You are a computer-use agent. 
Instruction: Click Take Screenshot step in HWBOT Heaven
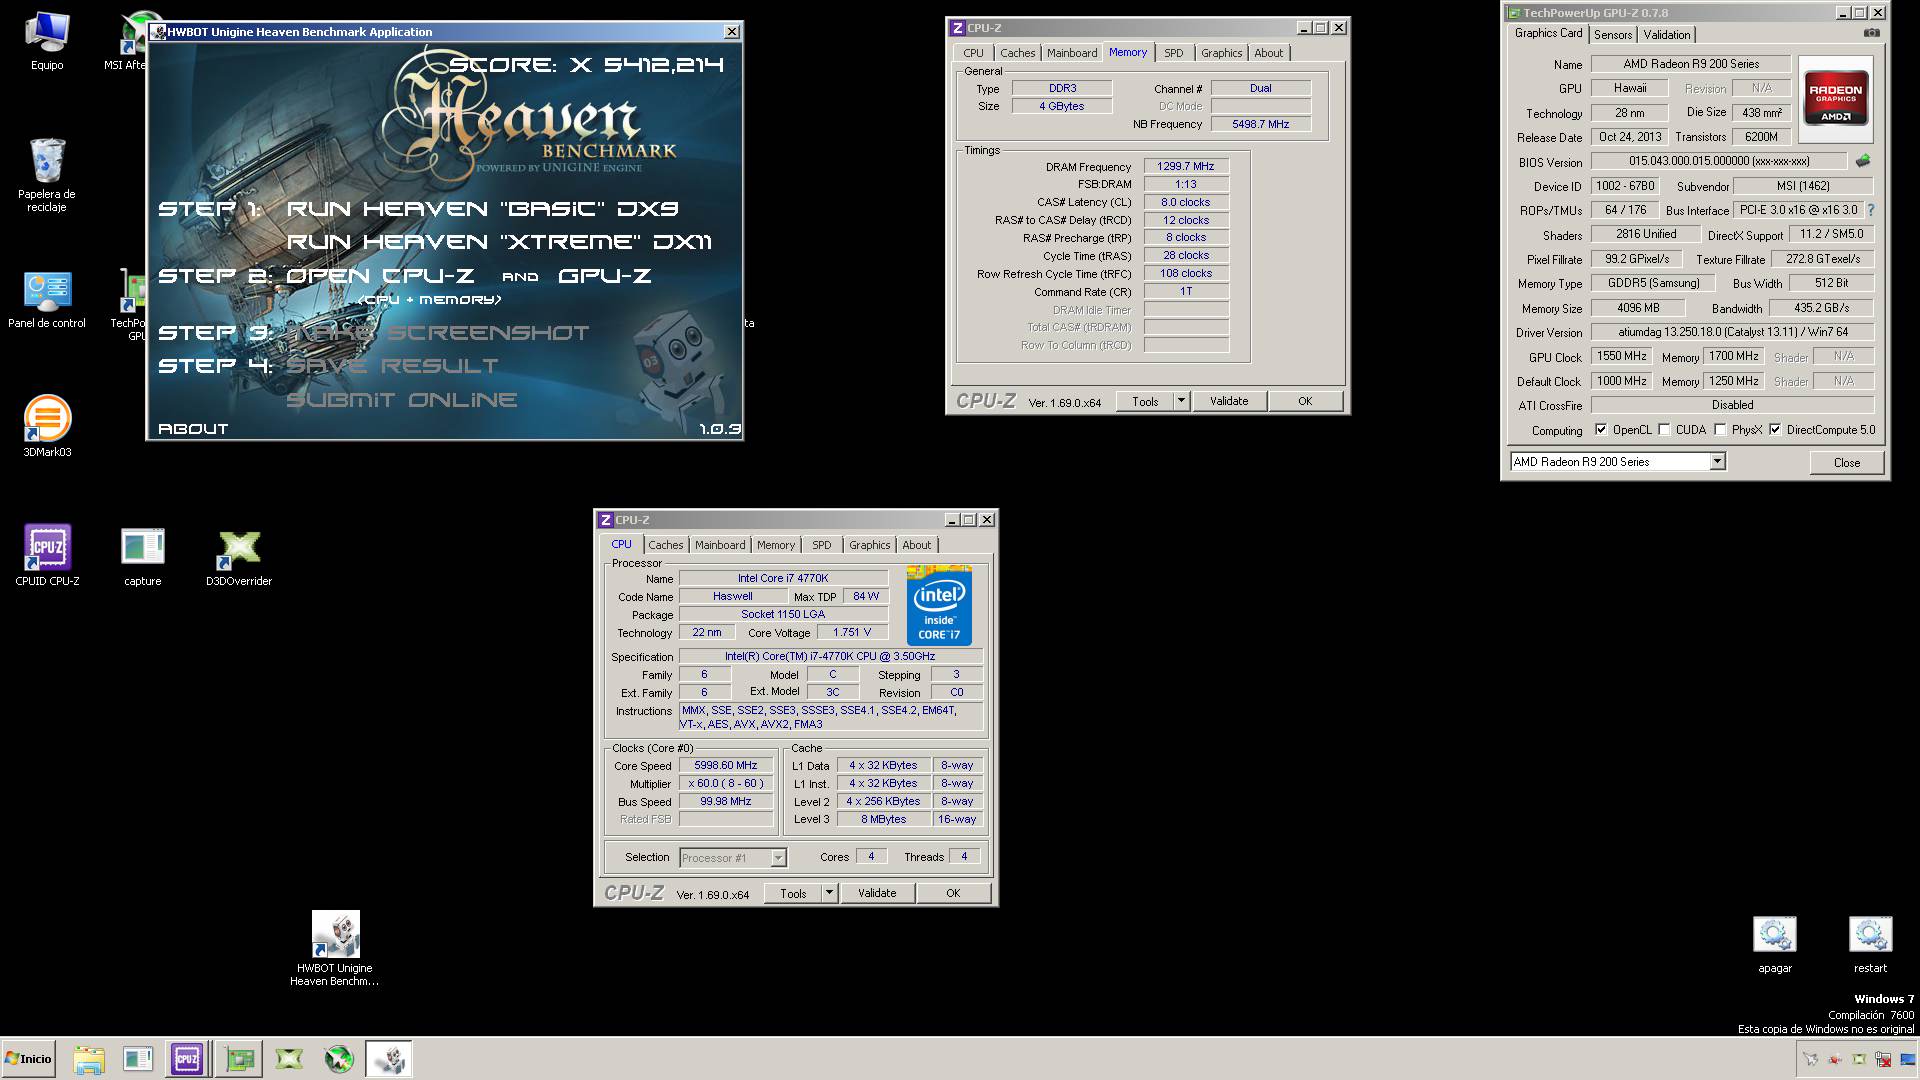tap(438, 333)
